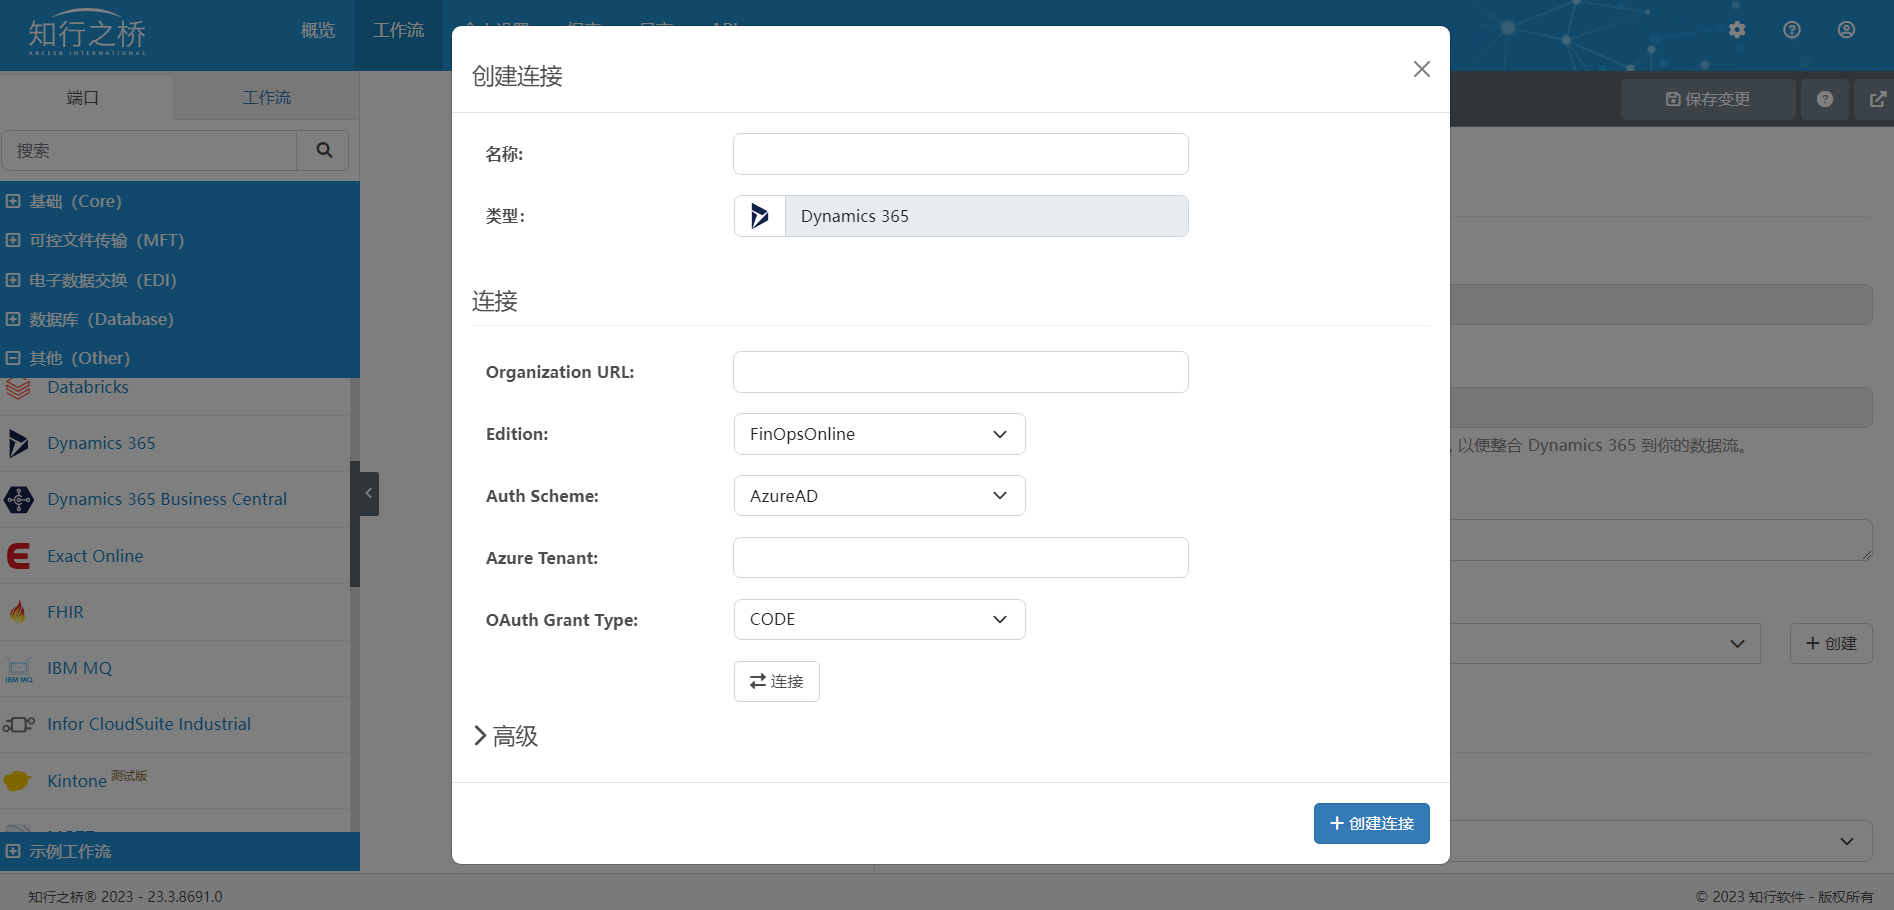The height and width of the screenshot is (910, 1894).
Task: Close the 创建连接 dialog
Action: point(1421,69)
